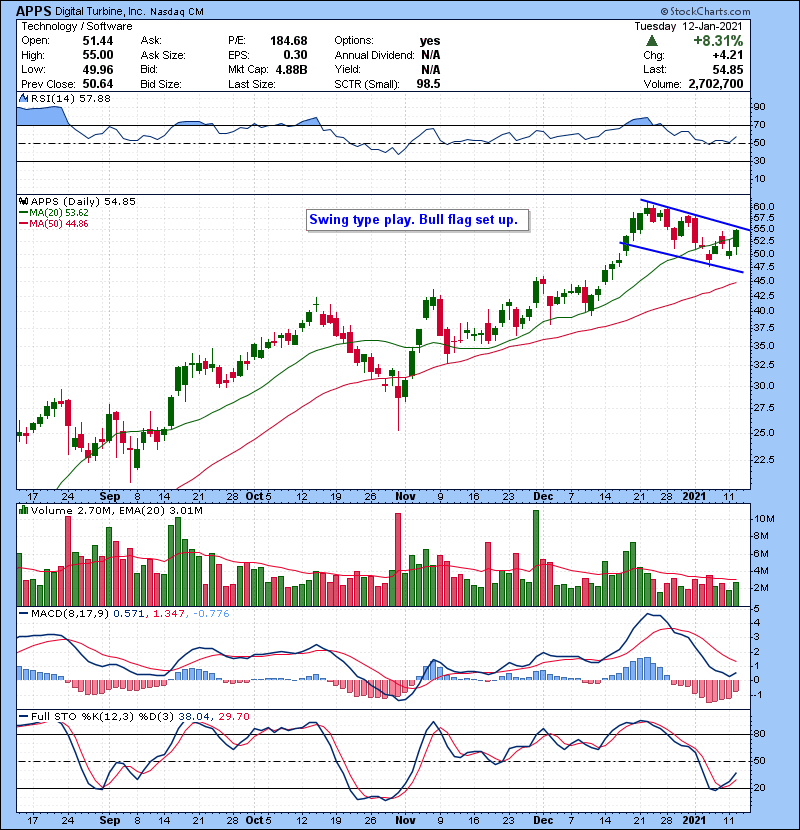The width and height of the screenshot is (800, 830).
Task: Click the Options value yes
Action: [x=430, y=41]
